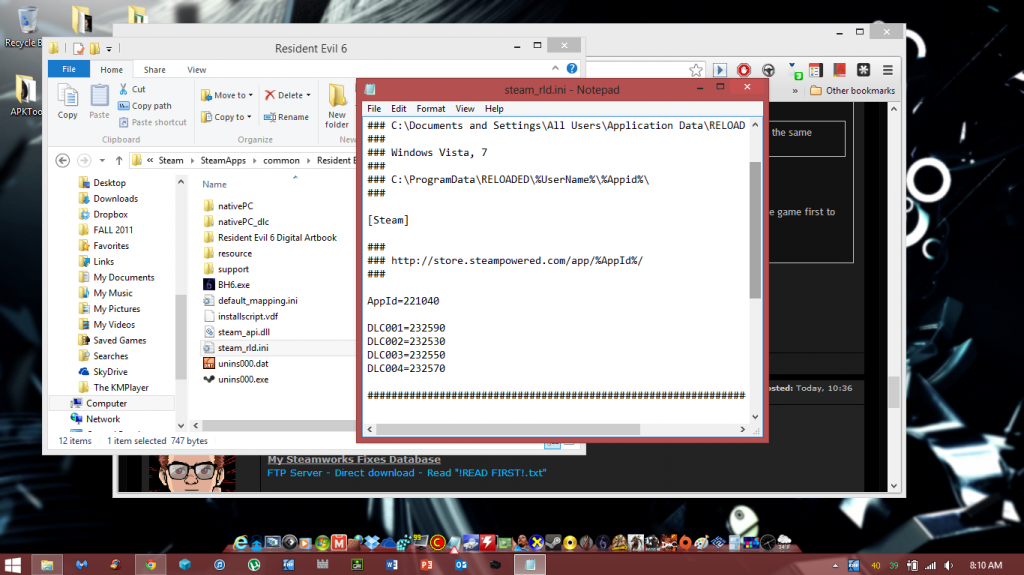
Task: Click the volume icon in the system tray
Action: tap(949, 565)
